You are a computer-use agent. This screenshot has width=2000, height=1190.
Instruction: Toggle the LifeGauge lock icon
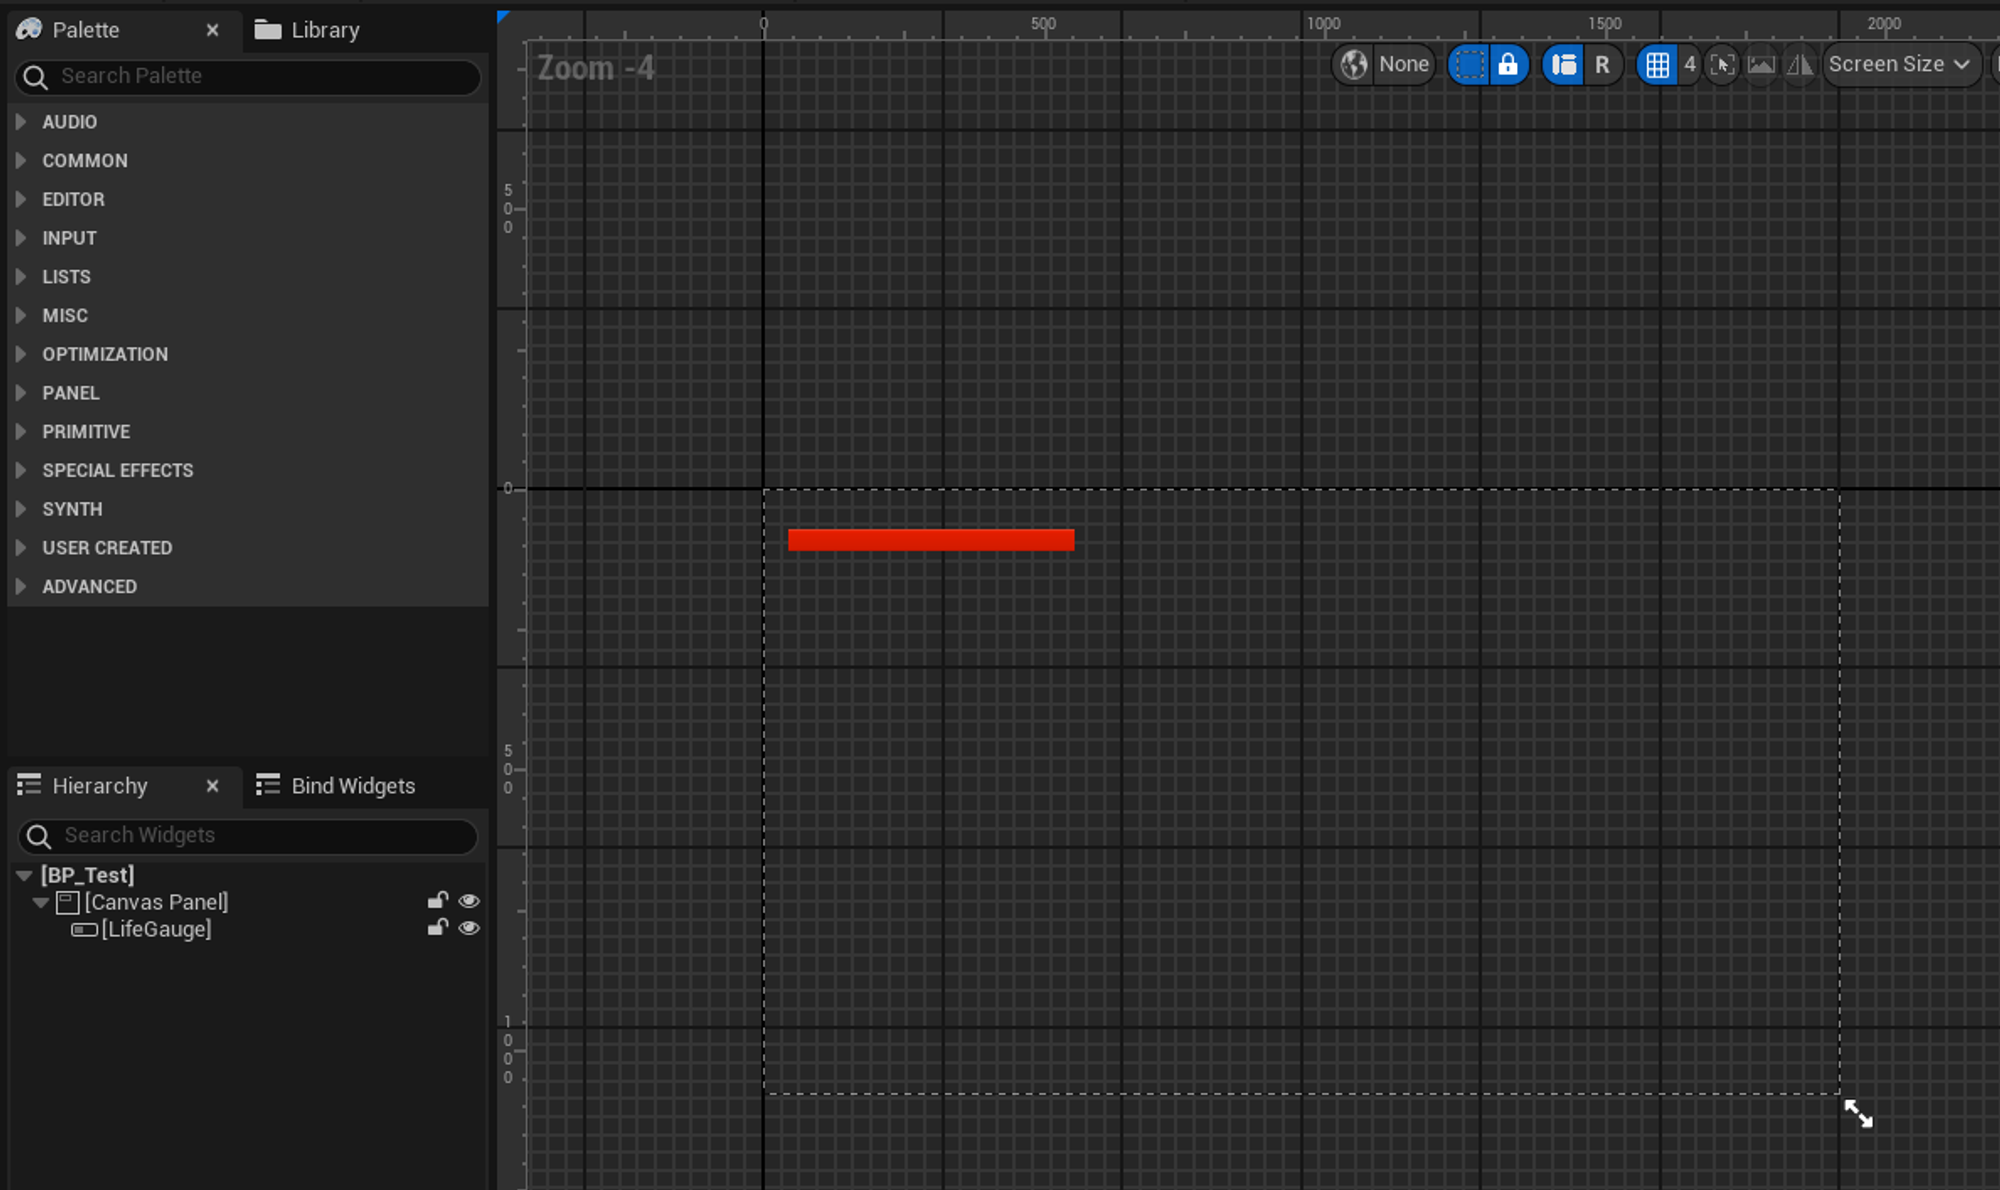coord(437,928)
